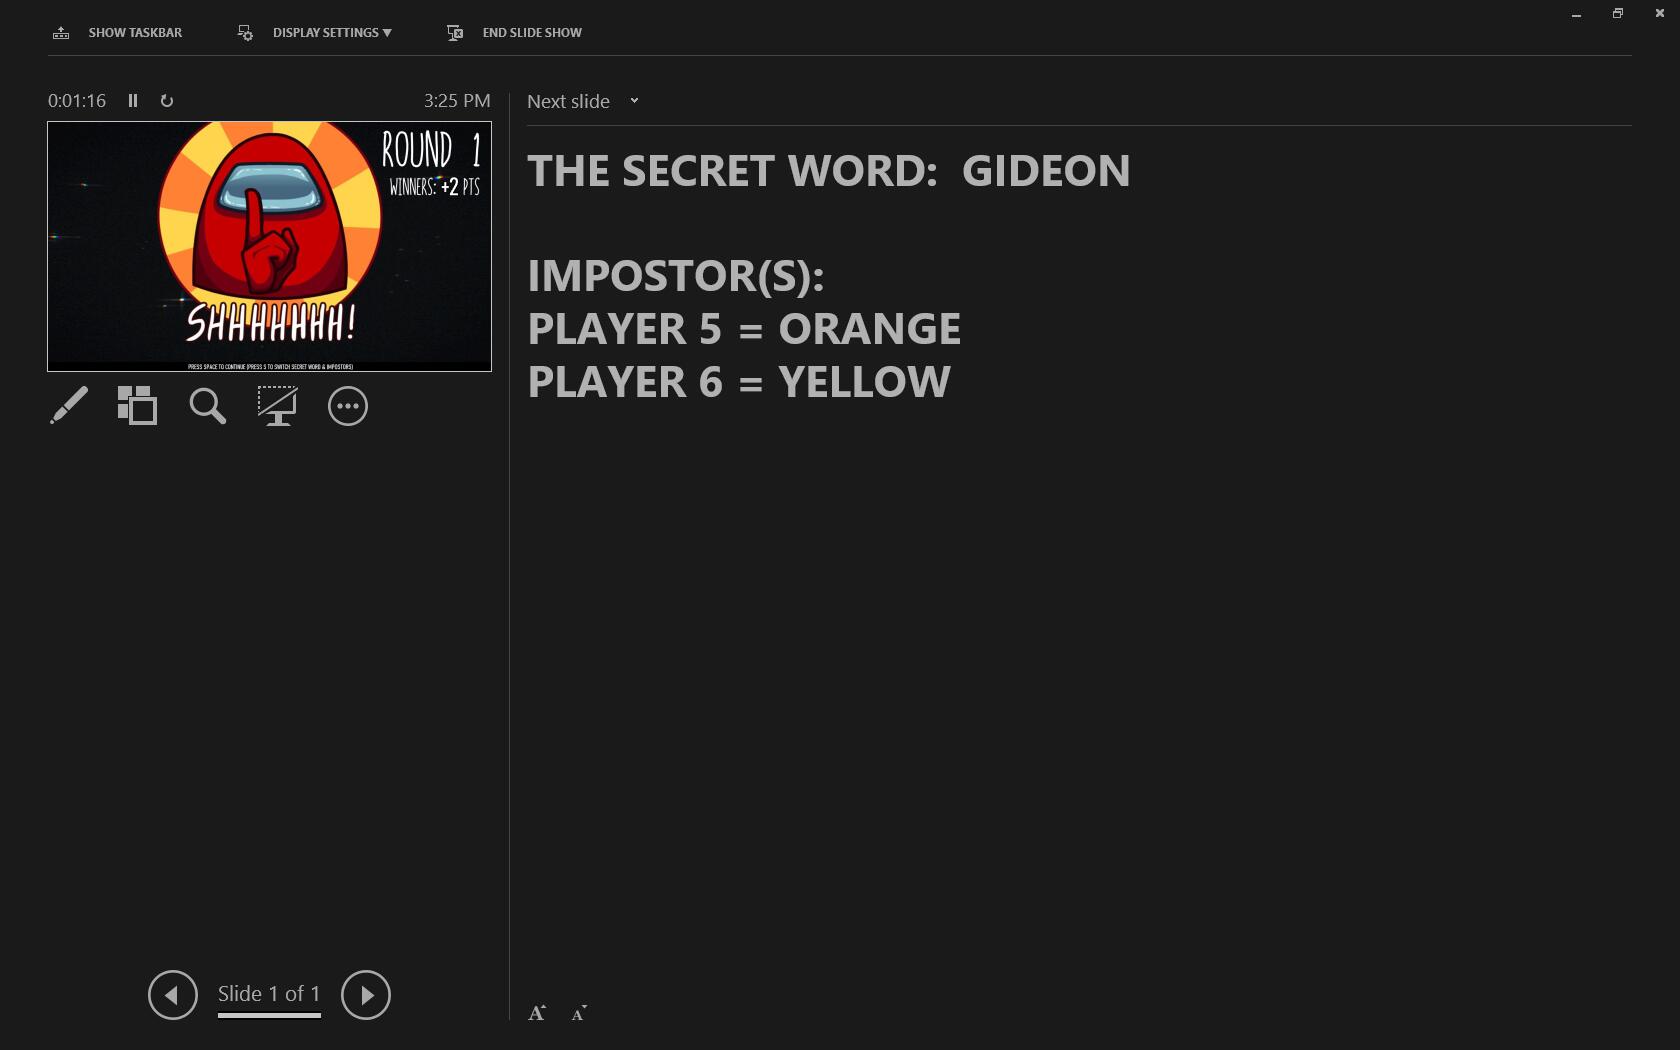Open the pen and laser pointer tools

[x=69, y=406]
